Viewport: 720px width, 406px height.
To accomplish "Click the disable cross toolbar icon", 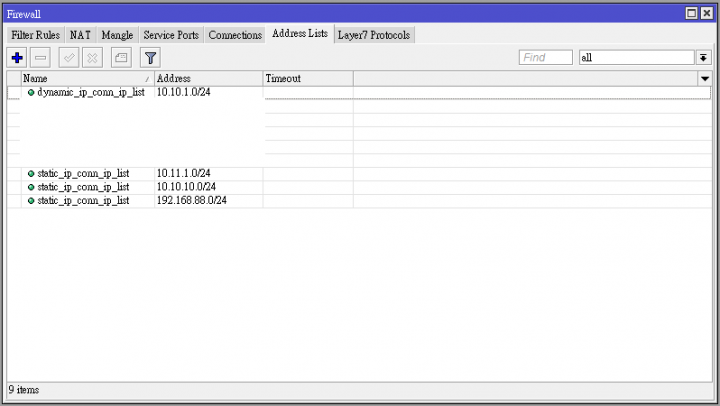I will pyautogui.click(x=92, y=58).
